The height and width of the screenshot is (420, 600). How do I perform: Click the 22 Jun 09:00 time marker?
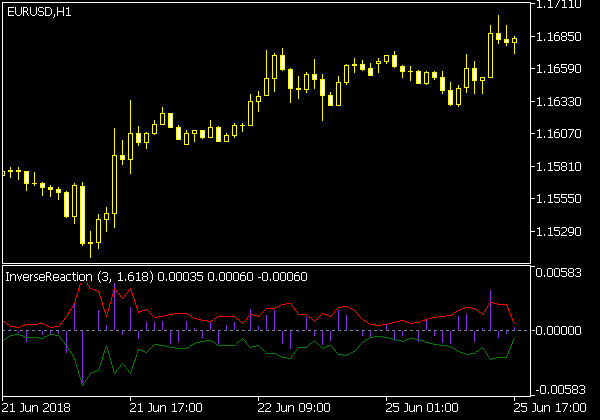click(x=294, y=408)
